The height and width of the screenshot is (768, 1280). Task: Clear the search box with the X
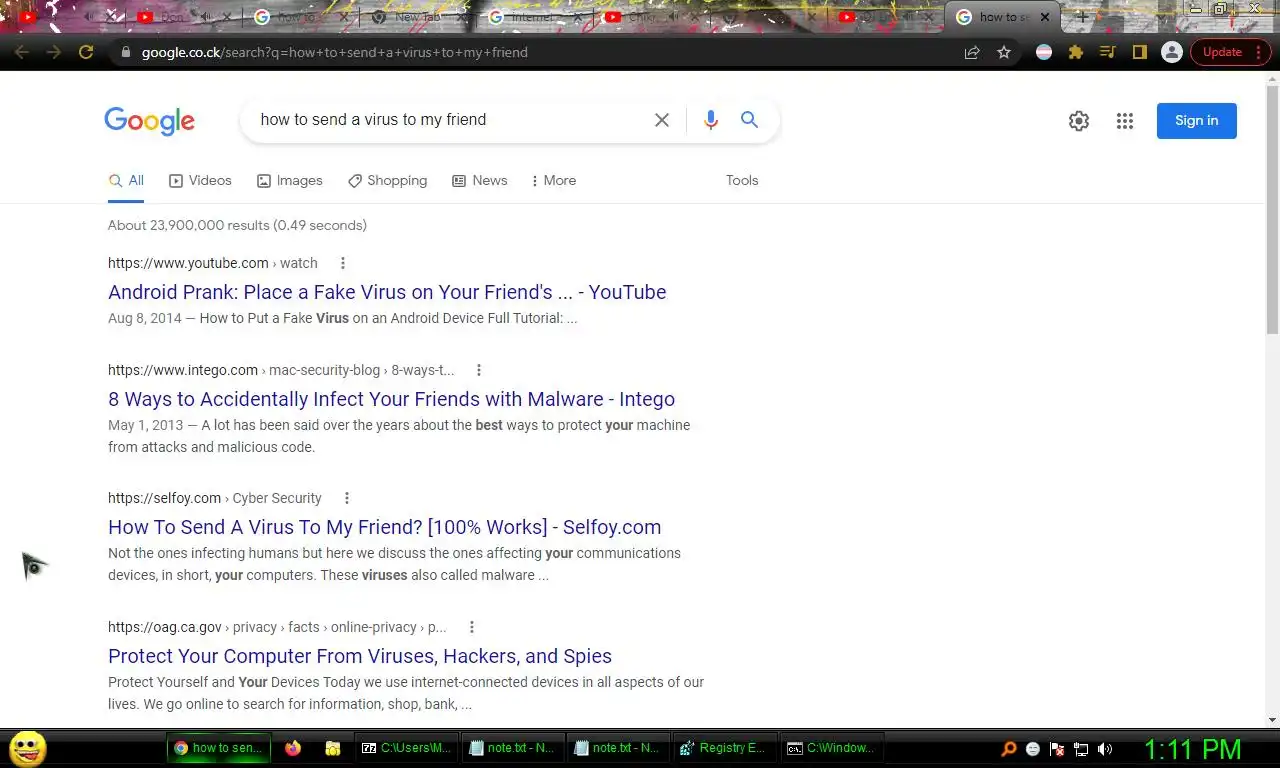(x=662, y=120)
